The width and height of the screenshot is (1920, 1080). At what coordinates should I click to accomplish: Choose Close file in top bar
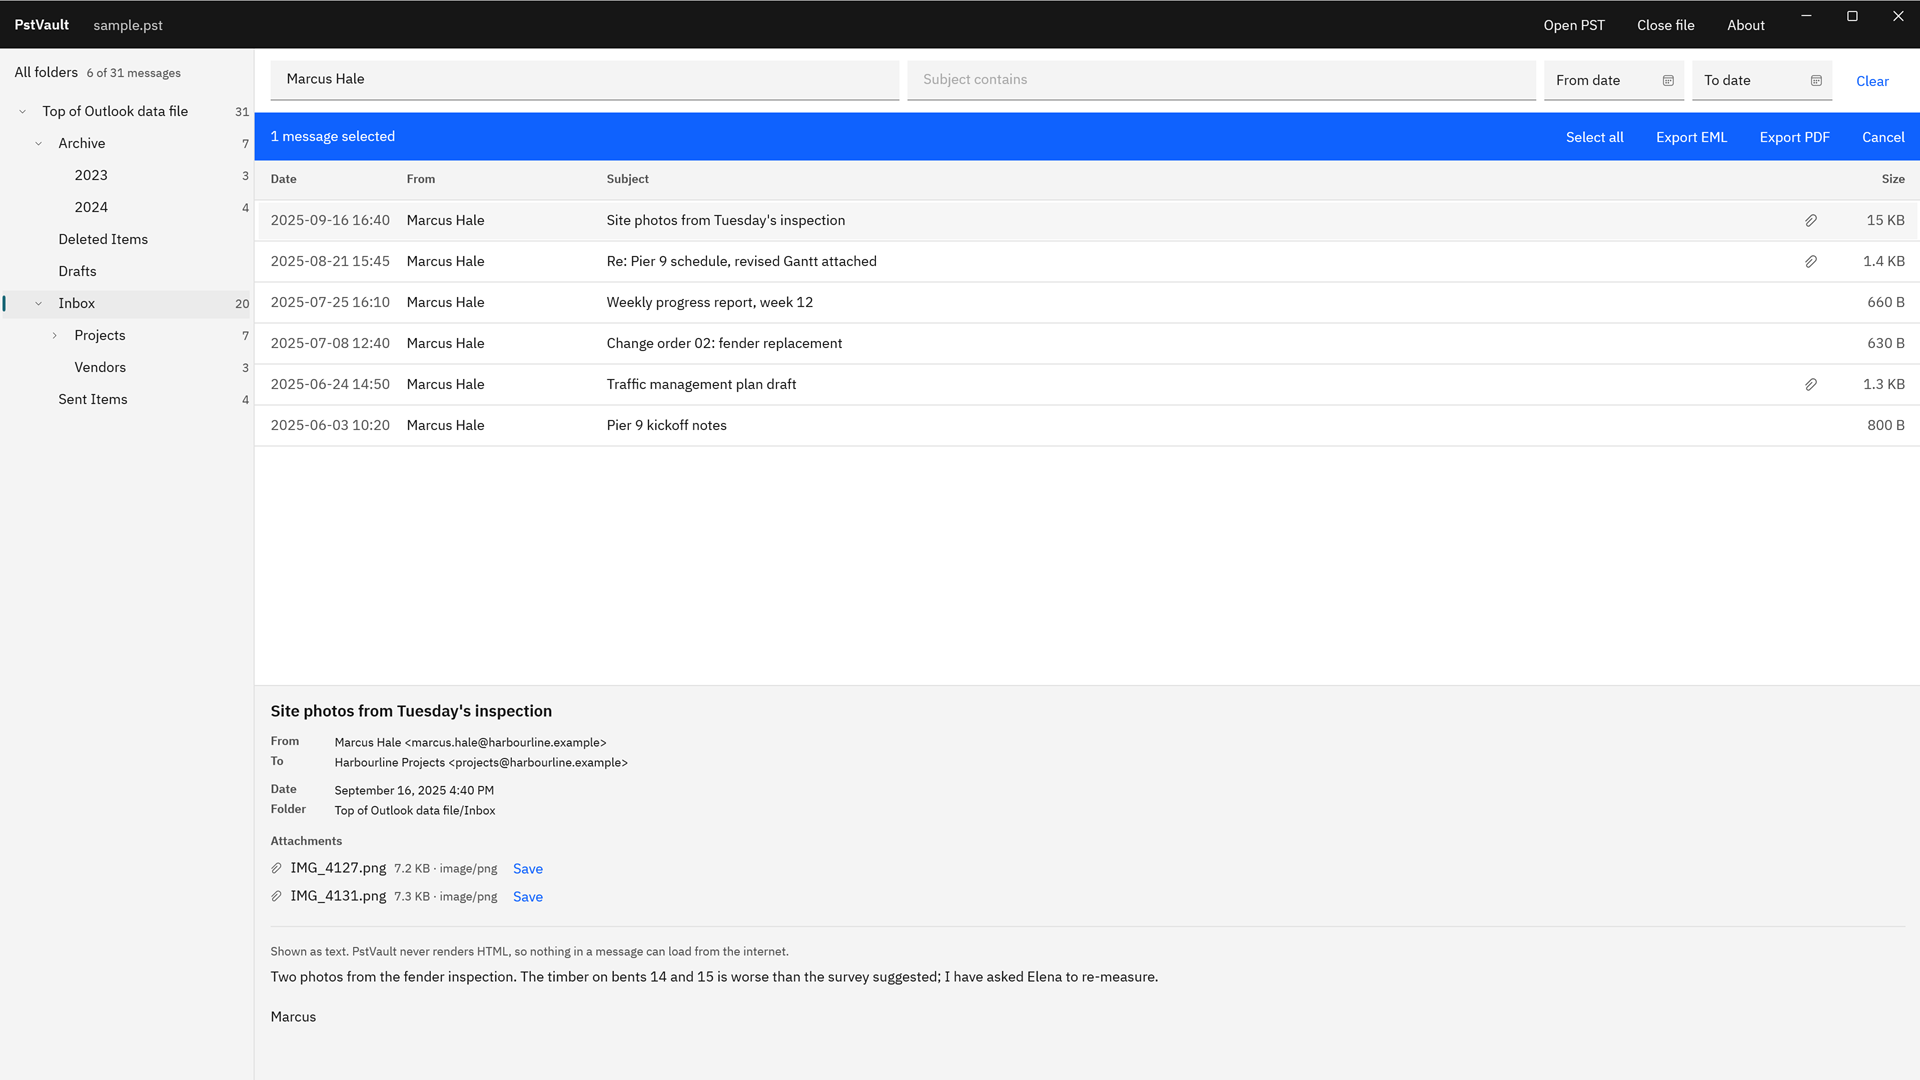(1665, 25)
